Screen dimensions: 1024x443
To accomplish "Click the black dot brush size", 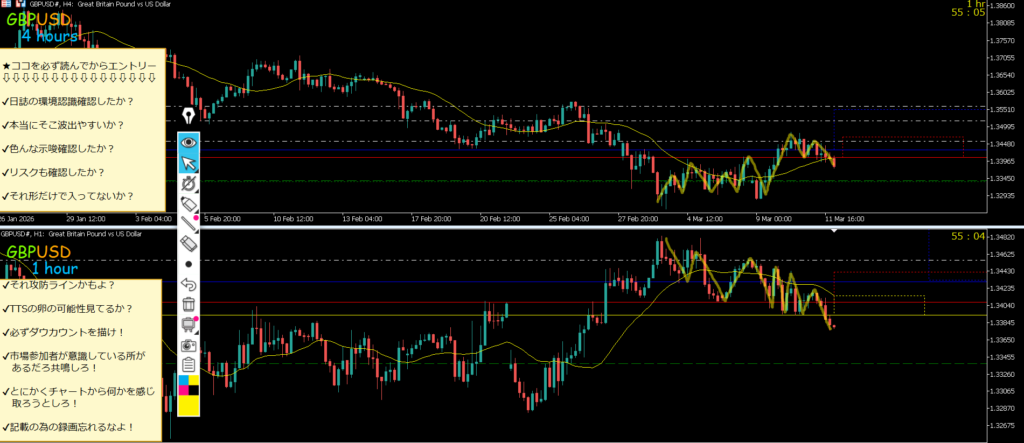I will pos(188,264).
